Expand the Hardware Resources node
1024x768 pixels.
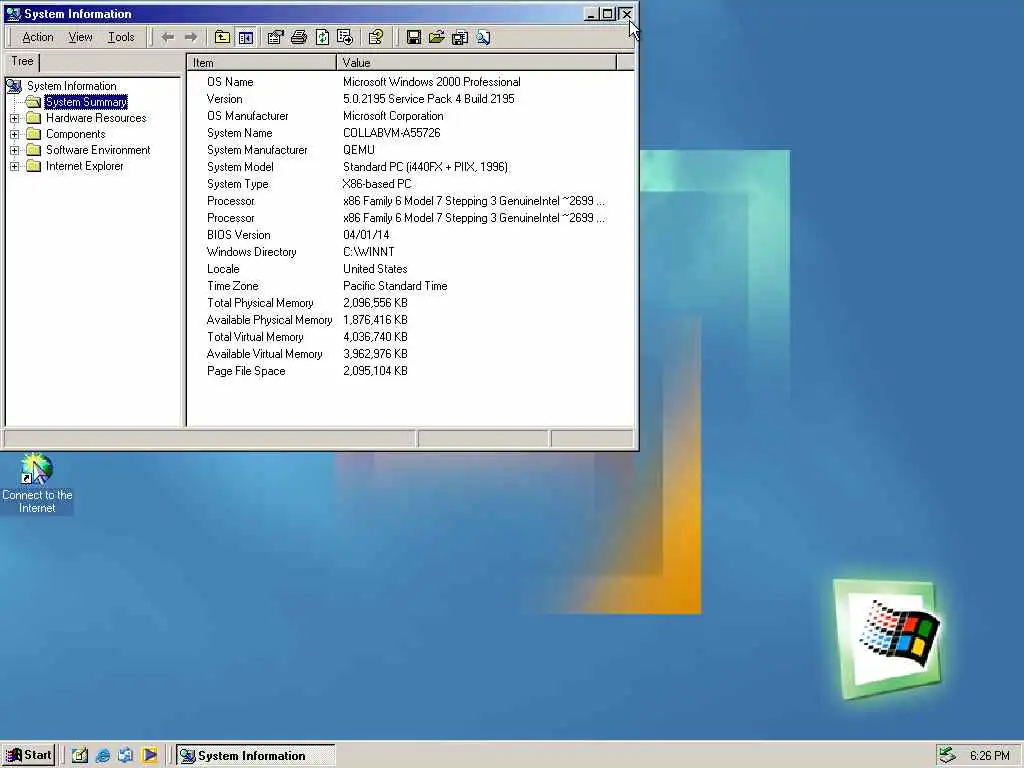[x=14, y=118]
